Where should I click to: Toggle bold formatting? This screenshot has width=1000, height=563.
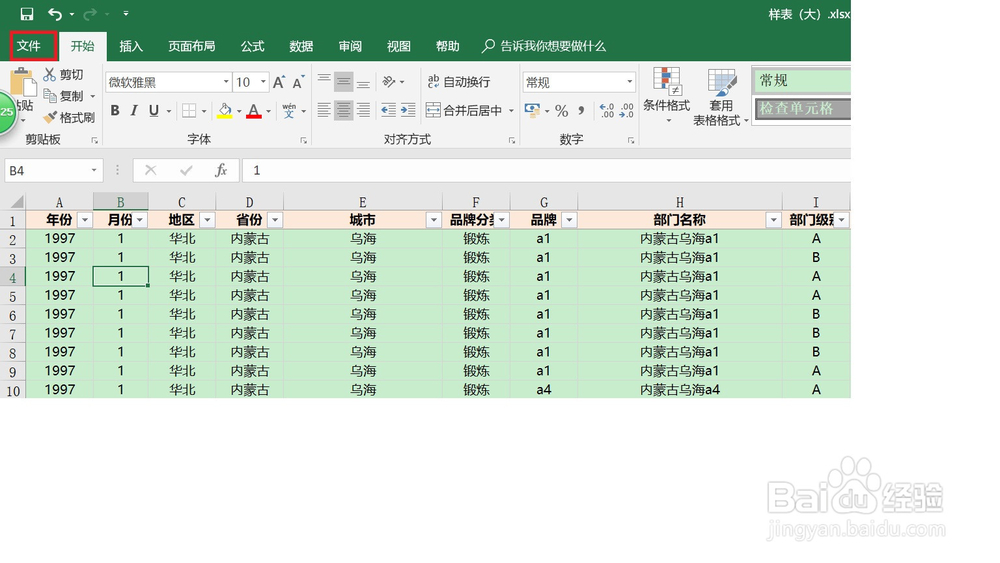click(x=115, y=110)
